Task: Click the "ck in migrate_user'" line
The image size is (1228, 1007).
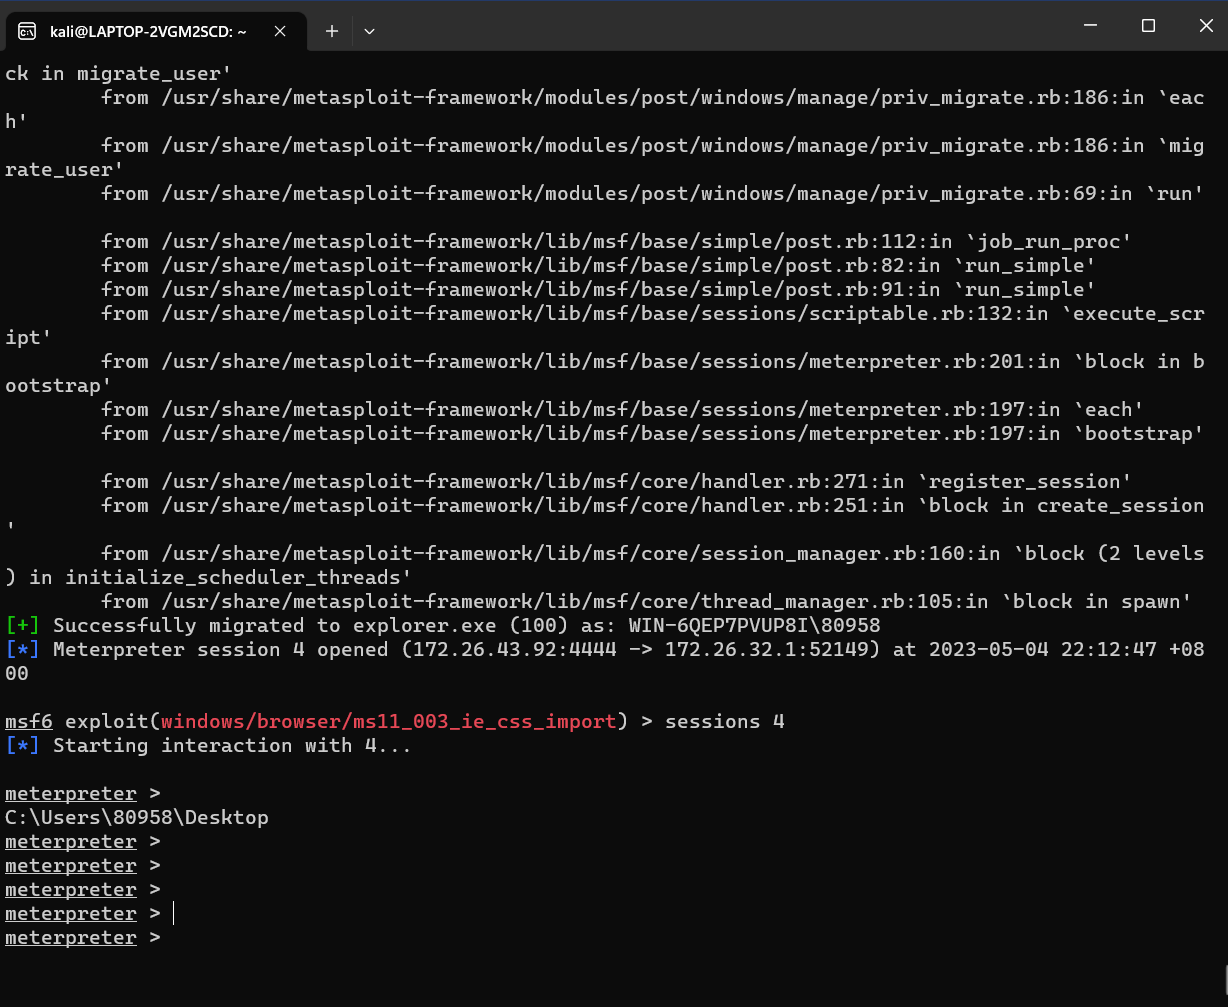Action: pyautogui.click(x=119, y=73)
